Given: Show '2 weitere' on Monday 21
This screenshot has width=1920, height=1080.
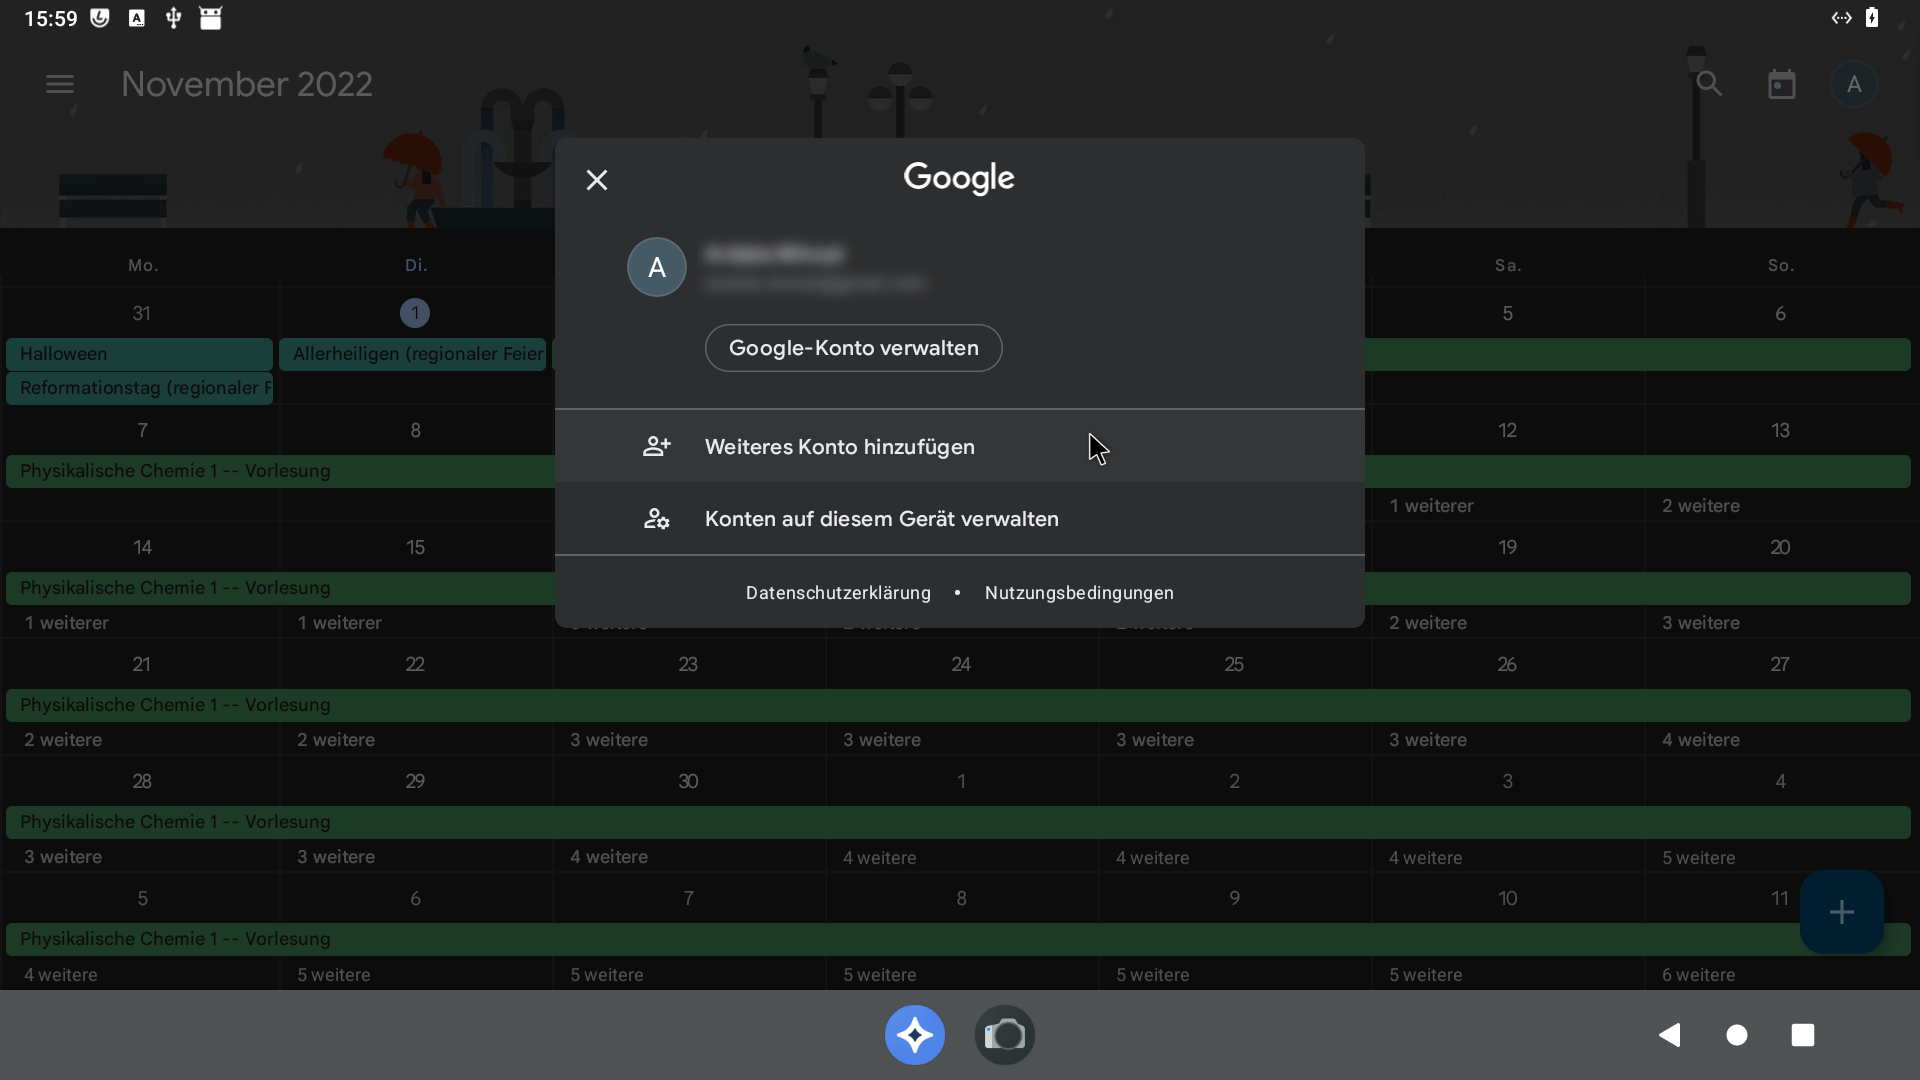Looking at the screenshot, I should (x=63, y=740).
